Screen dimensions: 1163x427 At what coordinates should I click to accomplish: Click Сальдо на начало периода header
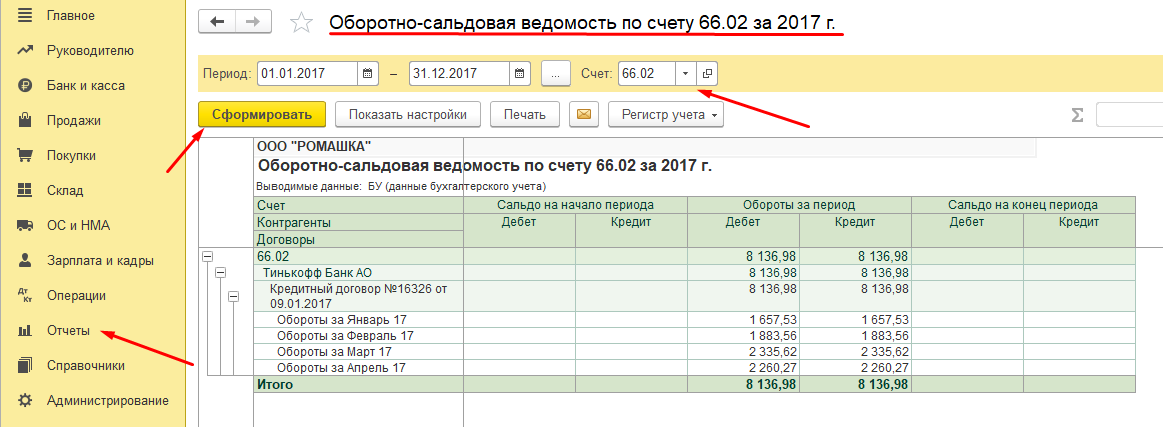point(576,205)
